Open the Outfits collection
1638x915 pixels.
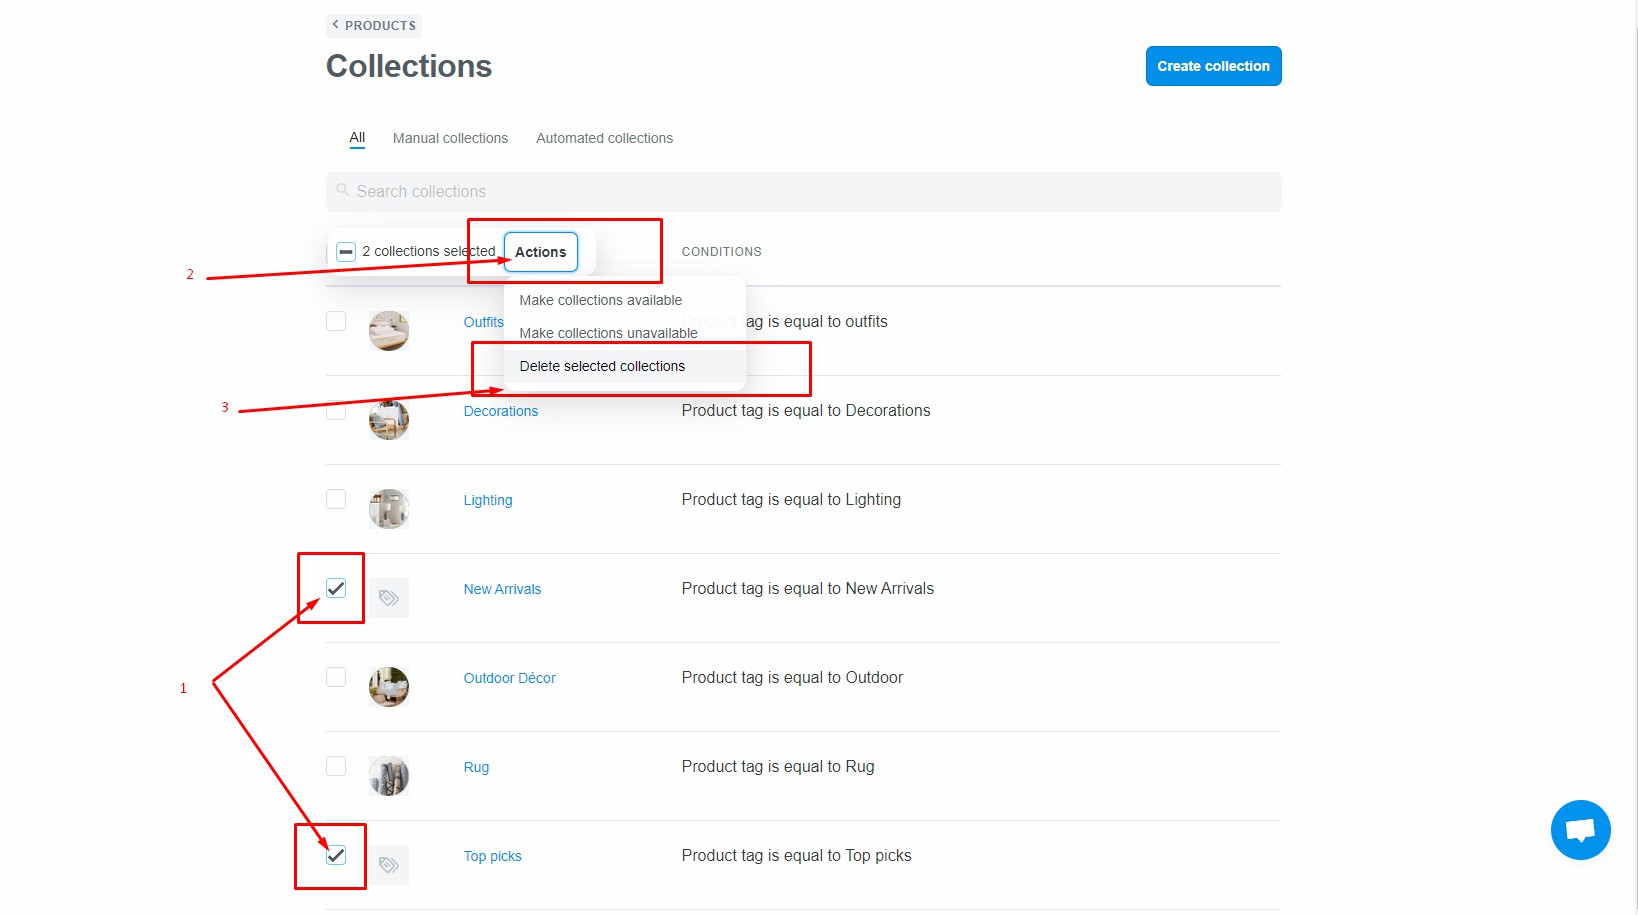pyautogui.click(x=483, y=322)
